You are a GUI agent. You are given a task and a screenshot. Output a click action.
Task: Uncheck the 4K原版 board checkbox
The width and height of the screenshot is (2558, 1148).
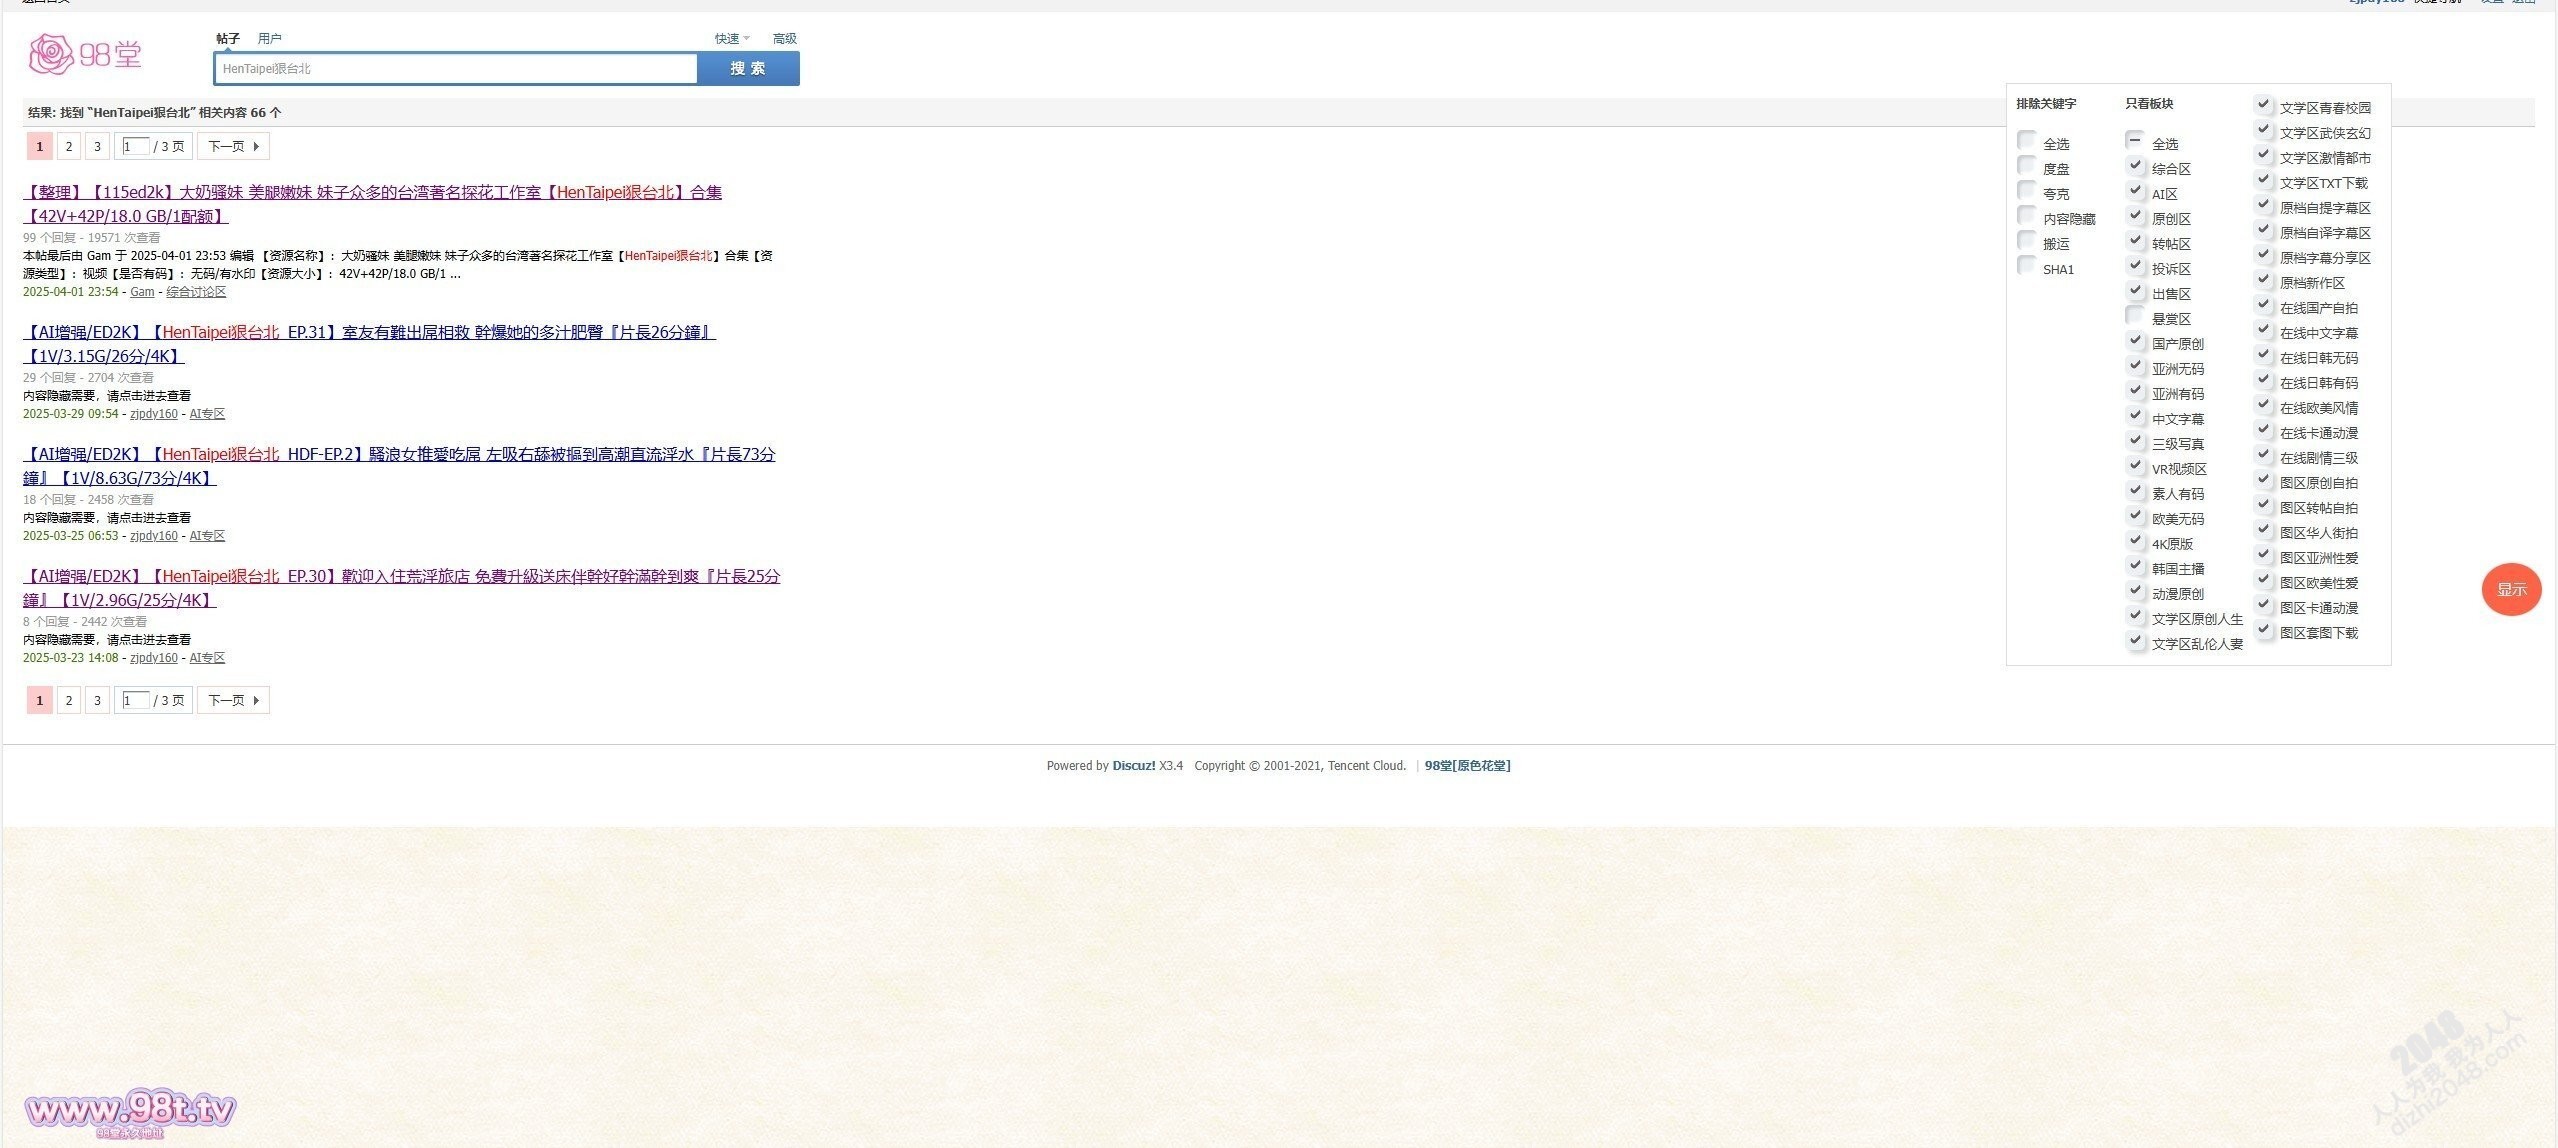[2135, 540]
